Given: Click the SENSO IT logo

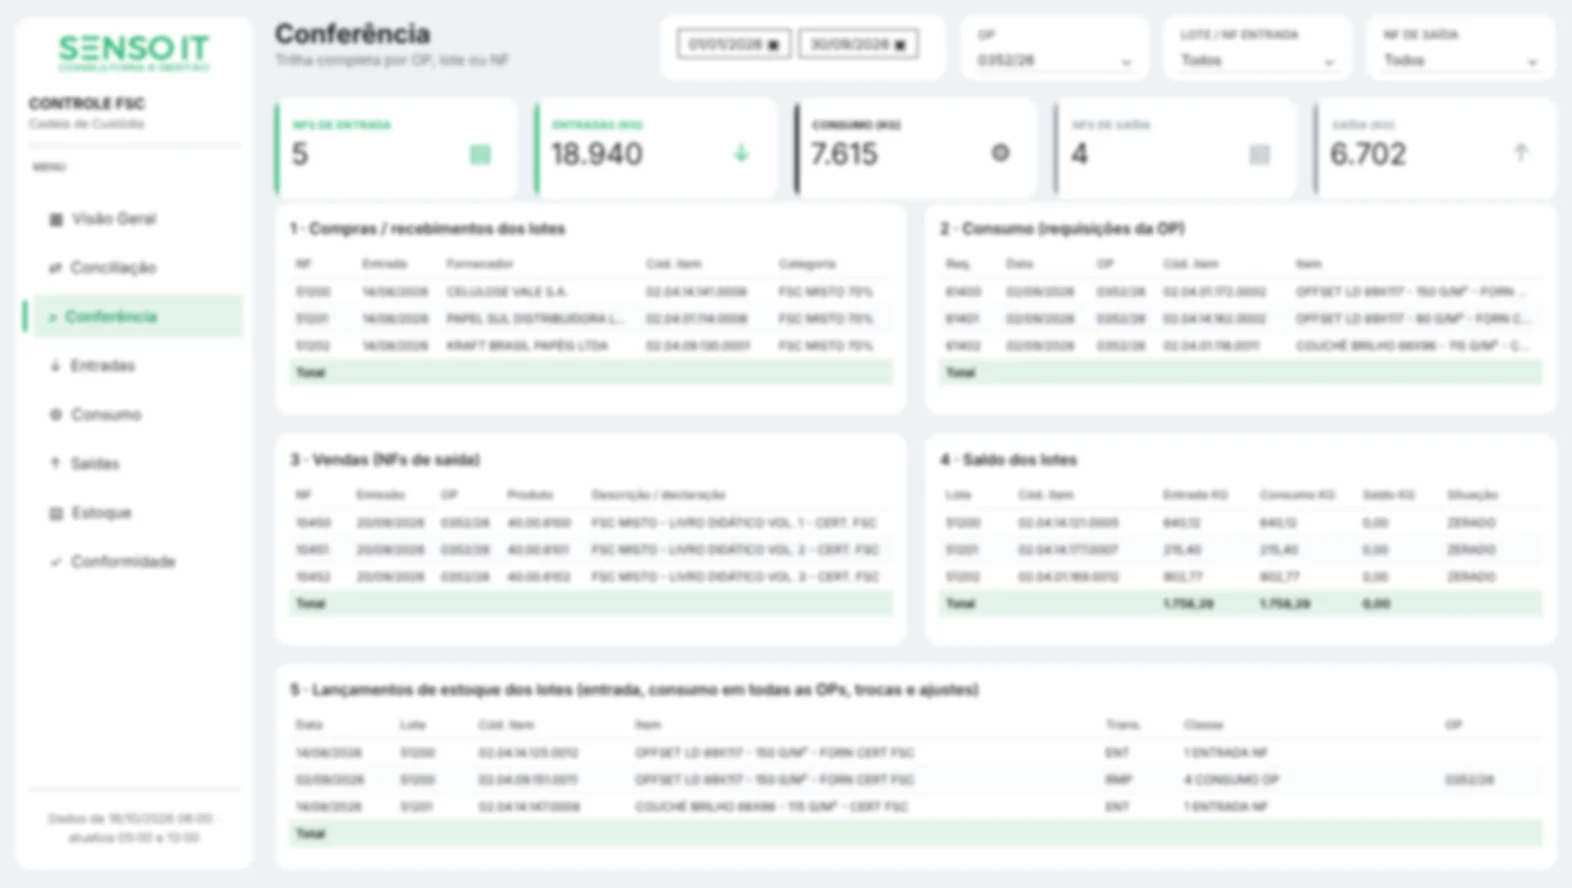Looking at the screenshot, I should pyautogui.click(x=134, y=52).
